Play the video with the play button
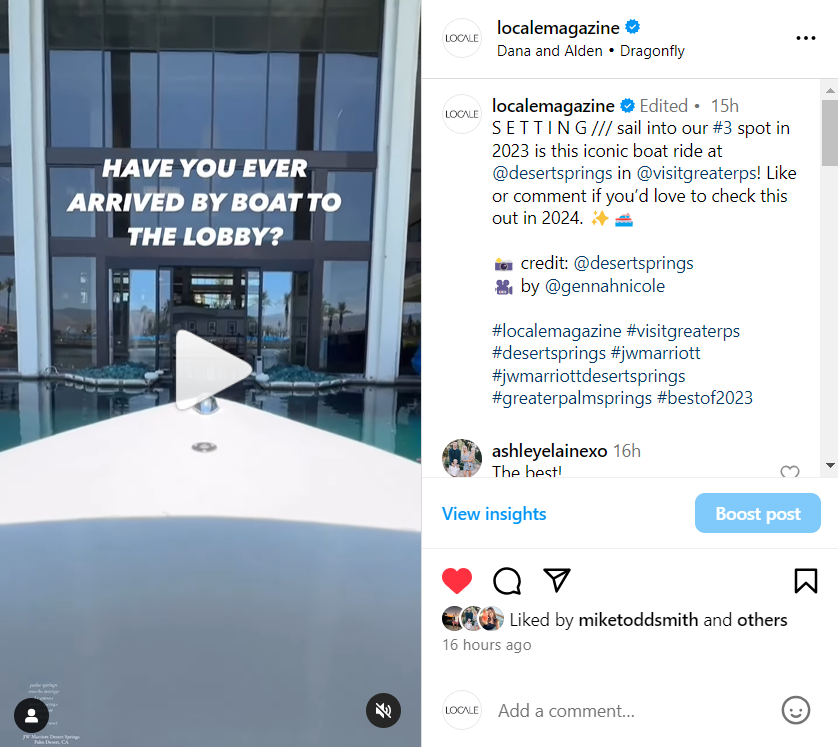 point(213,370)
